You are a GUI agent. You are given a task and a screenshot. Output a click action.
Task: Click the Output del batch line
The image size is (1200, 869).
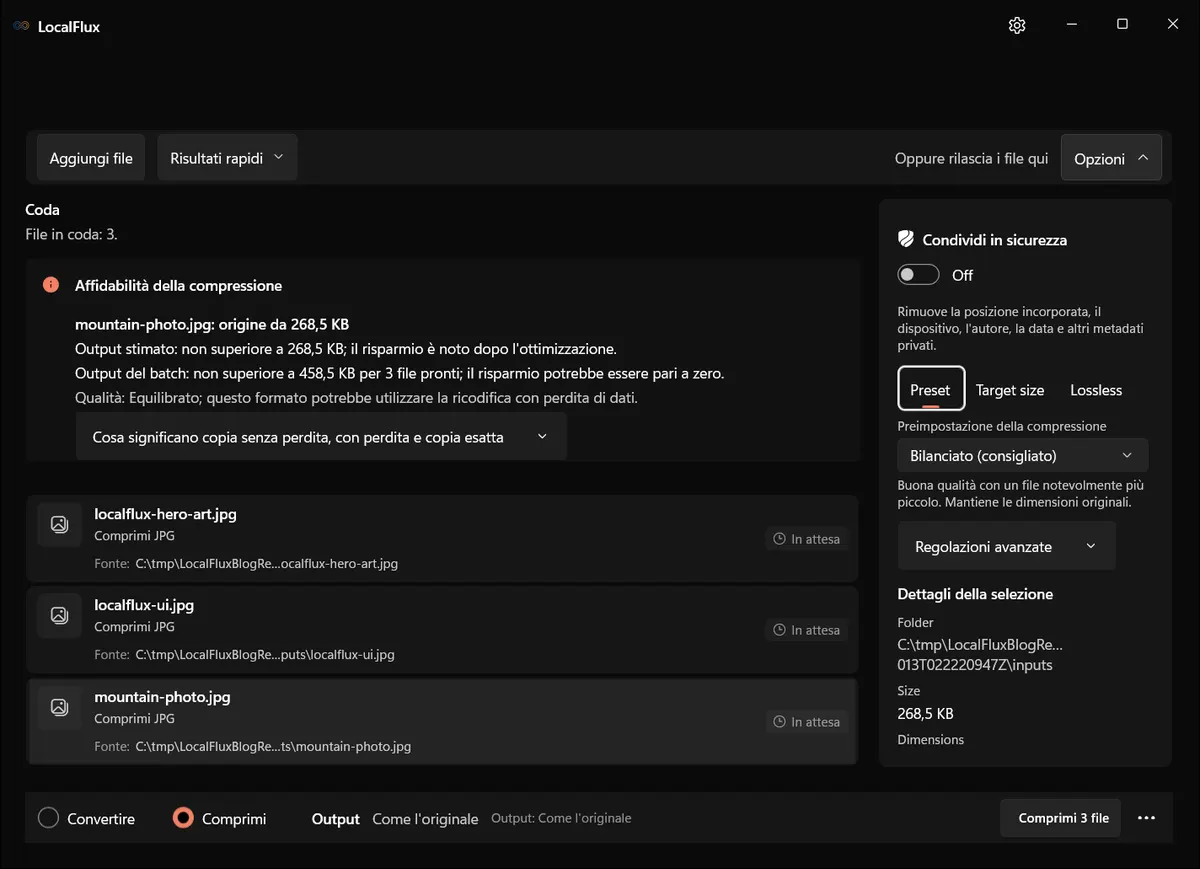(x=399, y=373)
